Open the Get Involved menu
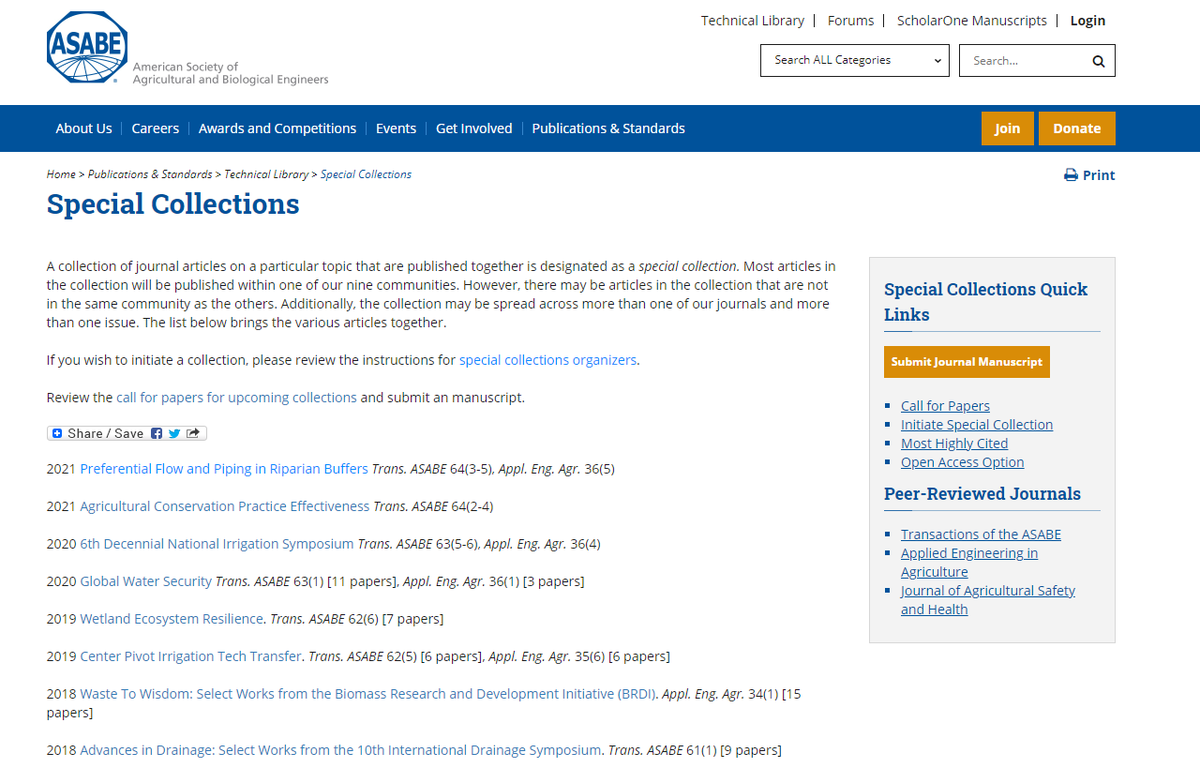The image size is (1200, 768). point(474,128)
